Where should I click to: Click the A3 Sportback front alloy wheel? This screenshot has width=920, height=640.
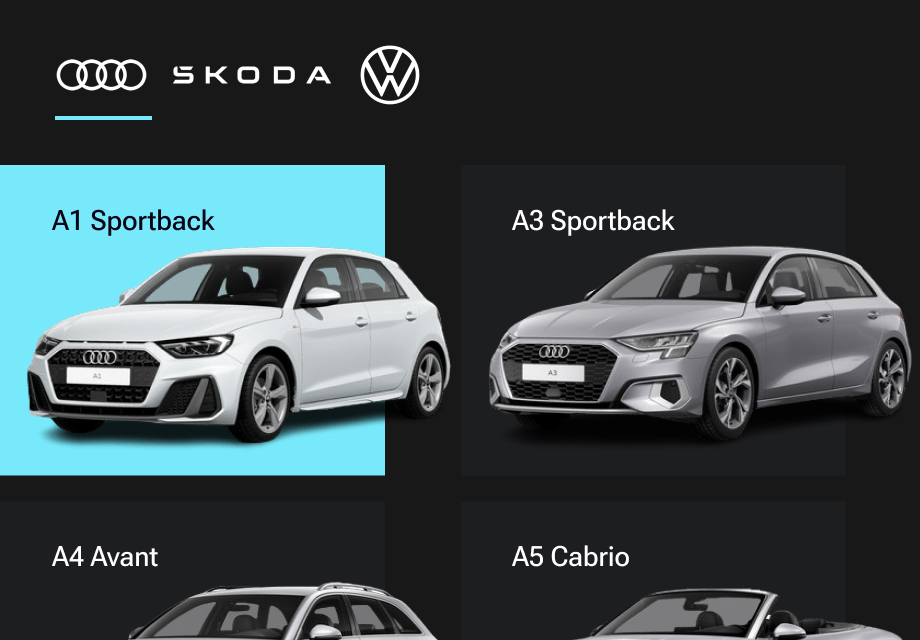[729, 392]
